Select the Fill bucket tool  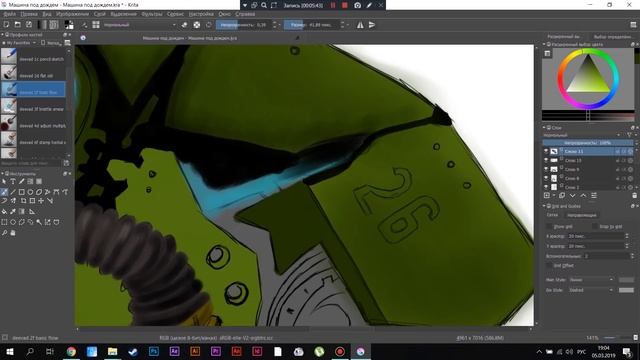[4, 211]
